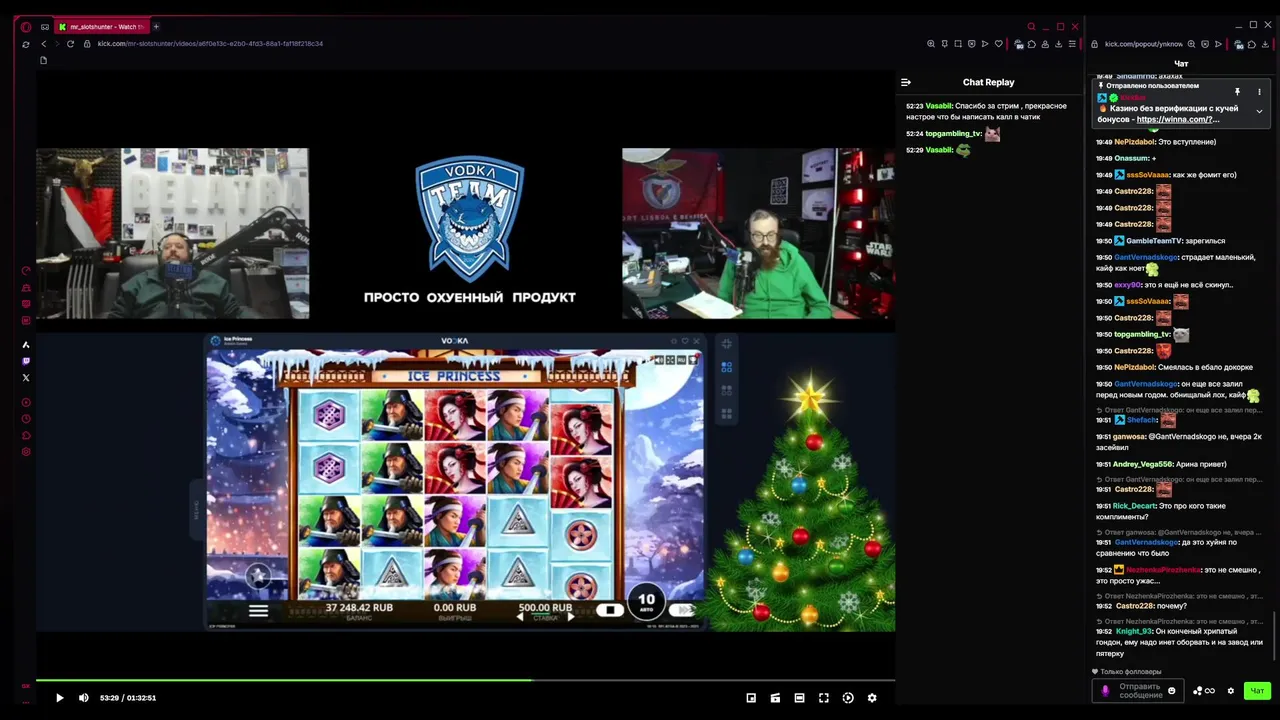Stop the slot autospin
The width and height of the screenshot is (1280, 720).
(x=610, y=610)
